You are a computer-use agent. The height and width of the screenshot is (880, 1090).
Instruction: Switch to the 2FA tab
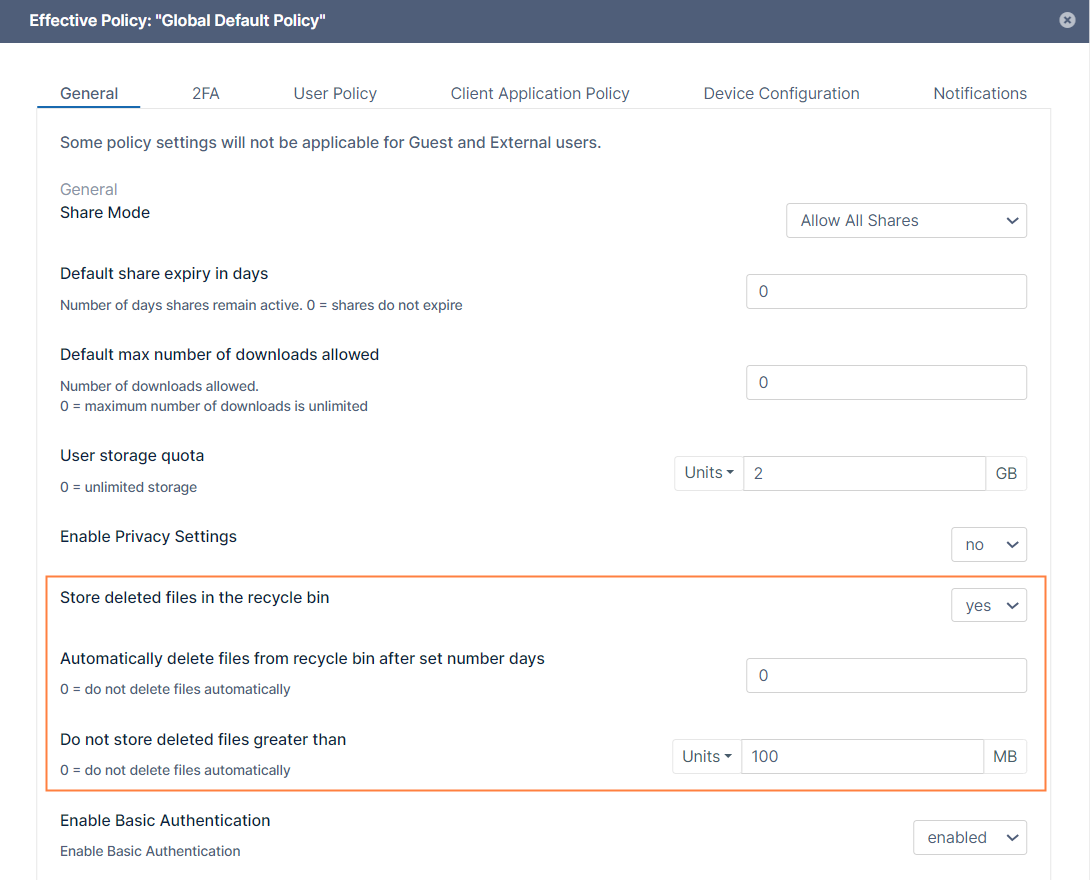205,93
